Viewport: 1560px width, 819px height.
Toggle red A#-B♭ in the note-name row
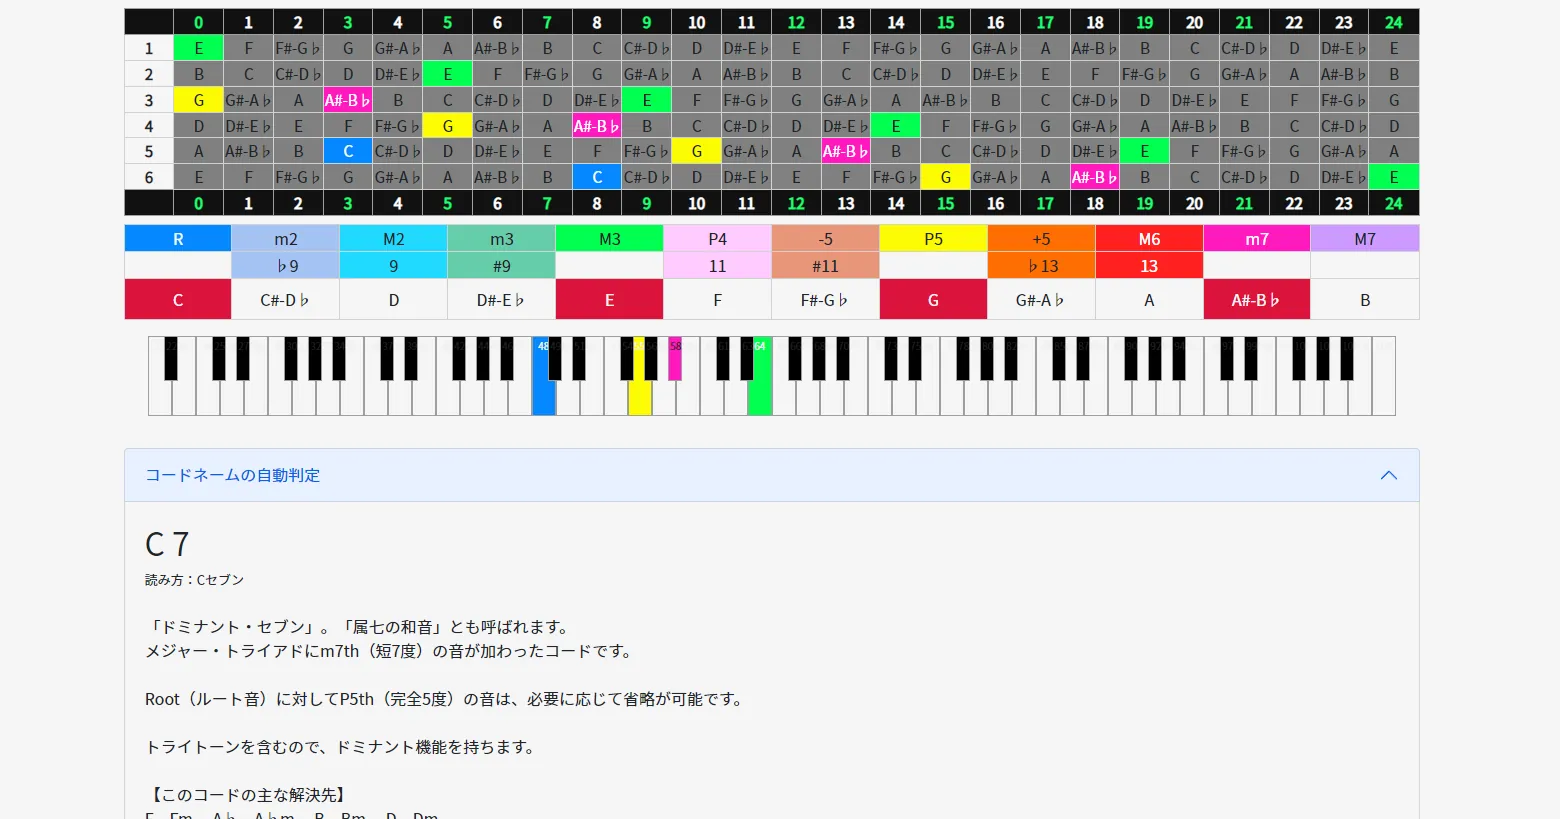point(1257,300)
